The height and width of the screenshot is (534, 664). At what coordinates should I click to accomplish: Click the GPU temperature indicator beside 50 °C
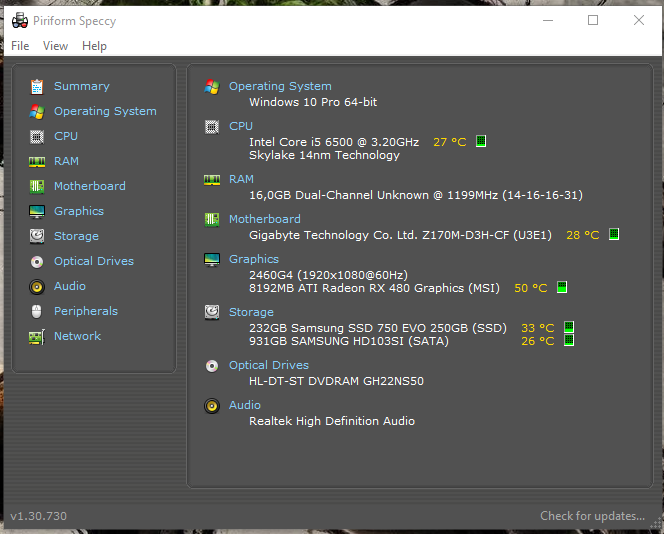pos(562,287)
